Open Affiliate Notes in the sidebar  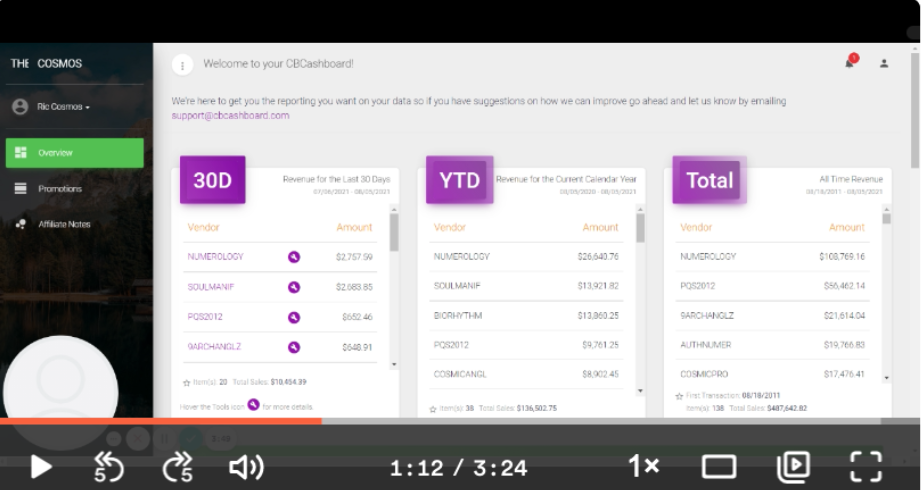[x=64, y=224]
